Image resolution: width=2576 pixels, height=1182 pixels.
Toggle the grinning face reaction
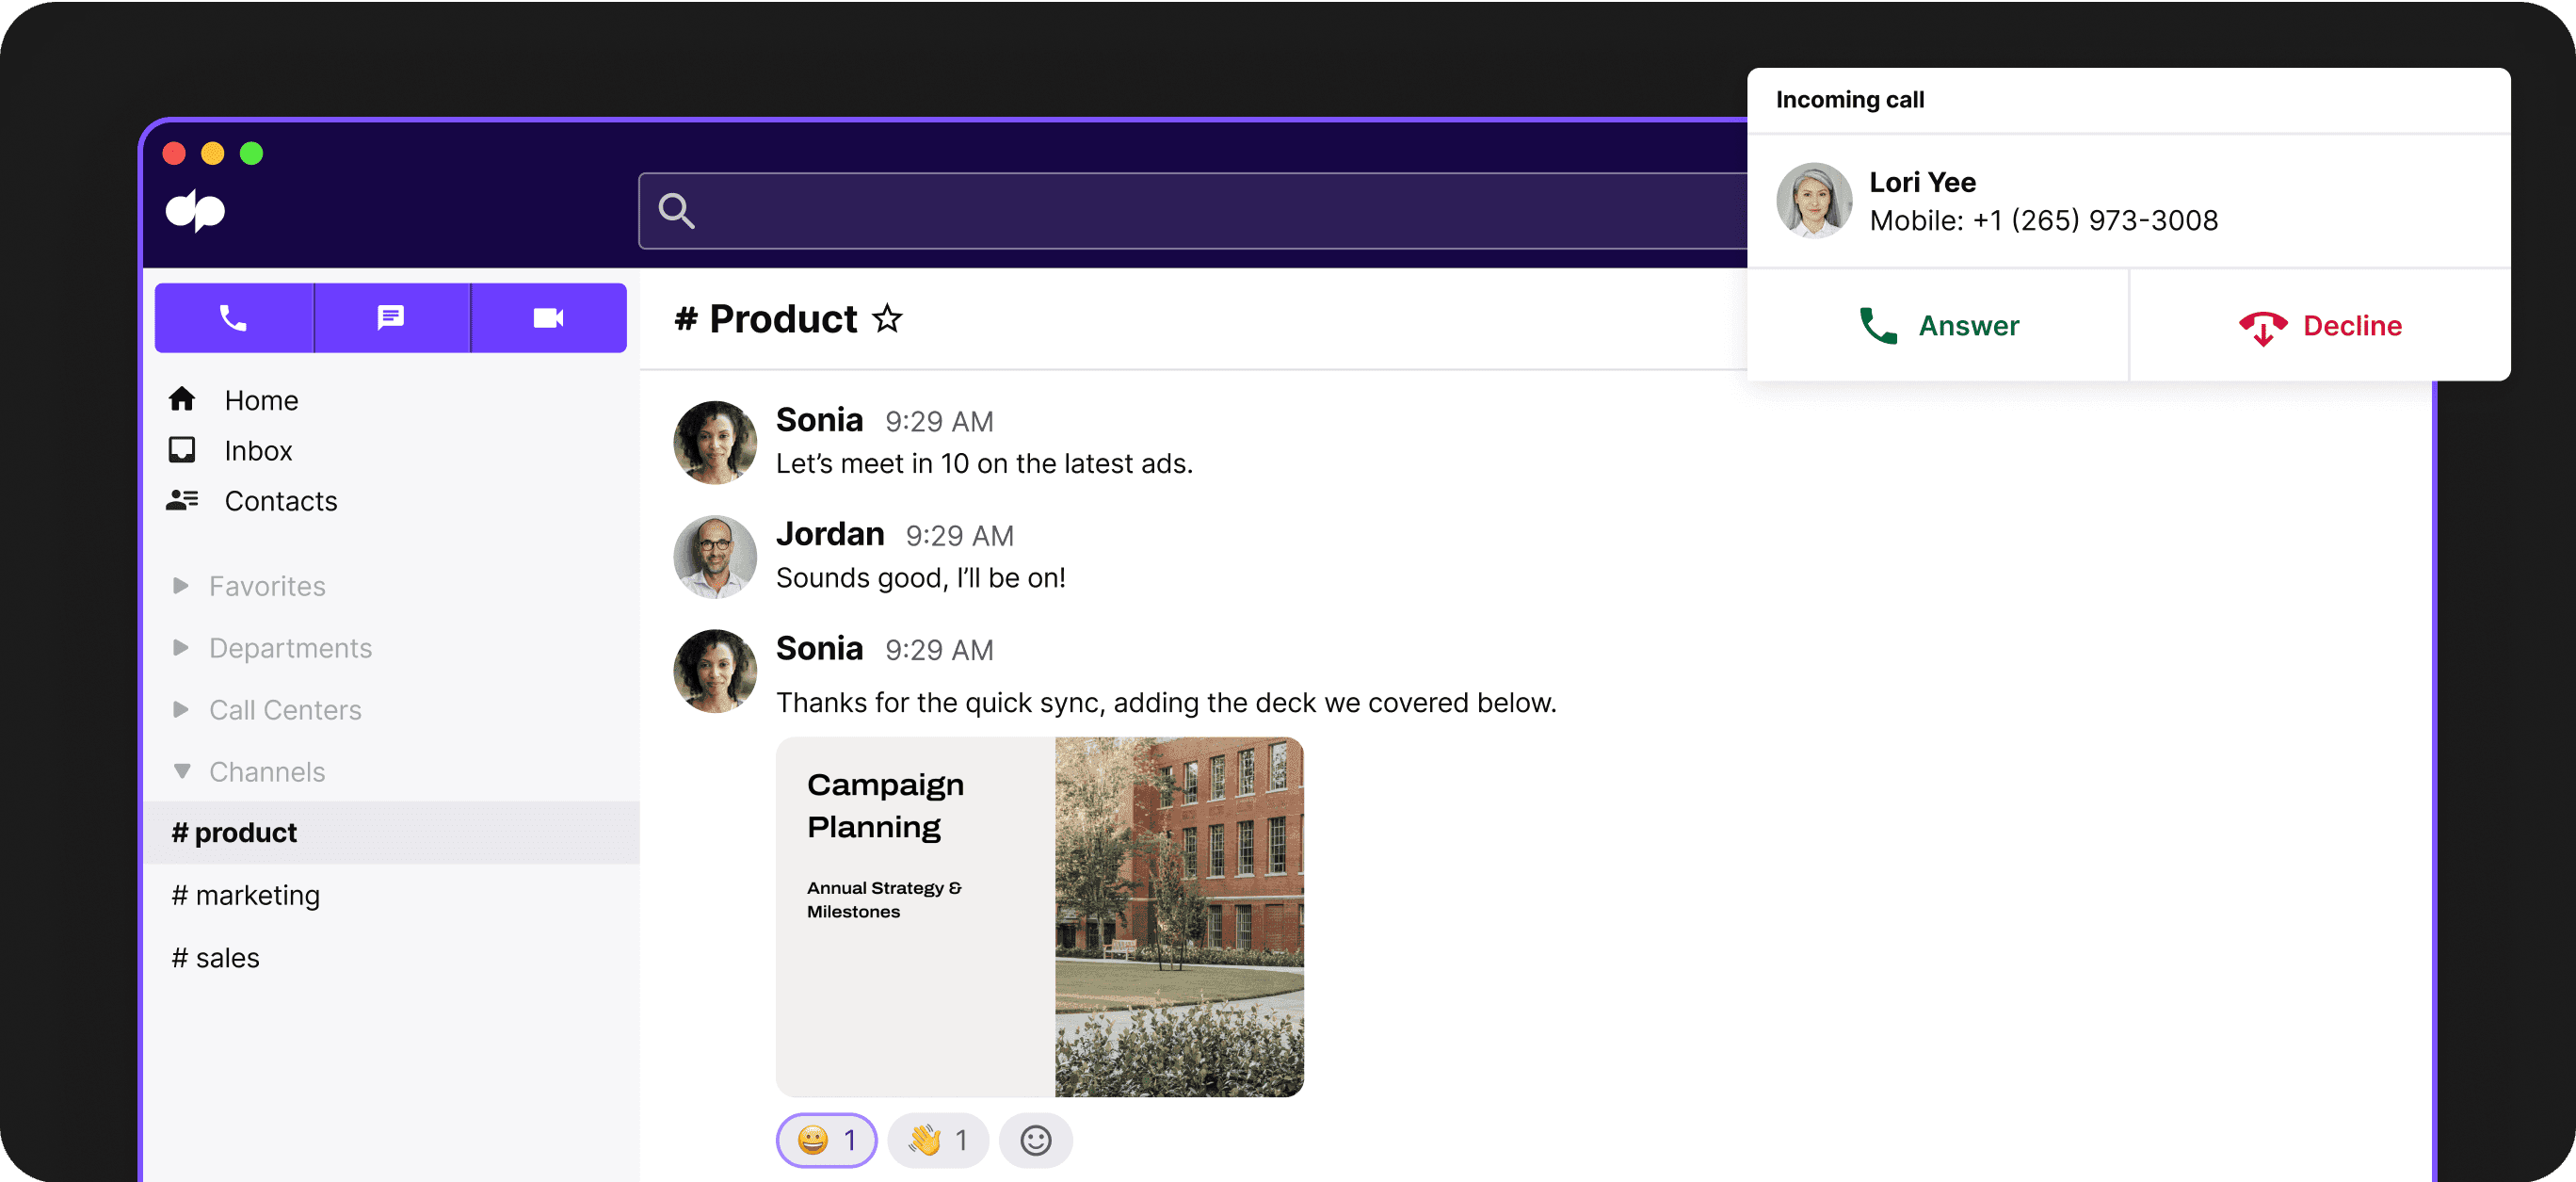click(x=826, y=1140)
